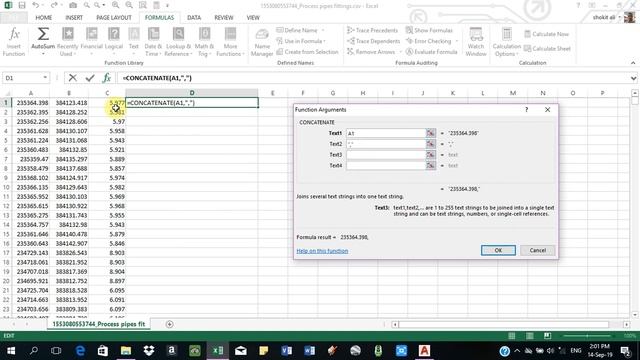The width and height of the screenshot is (640, 360).
Task: Expand the formula bar
Action: pyautogui.click(x=633, y=78)
